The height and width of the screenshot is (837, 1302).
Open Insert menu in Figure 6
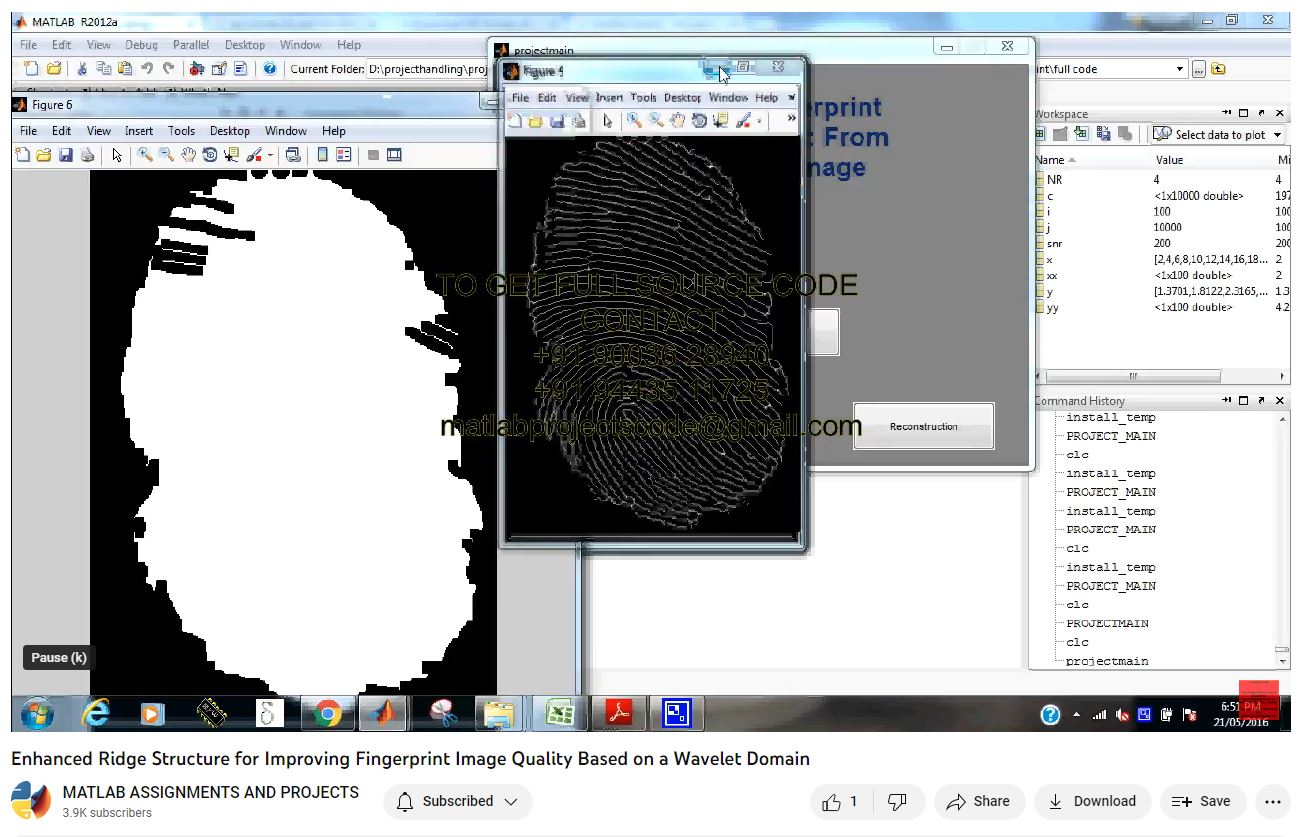click(x=139, y=131)
